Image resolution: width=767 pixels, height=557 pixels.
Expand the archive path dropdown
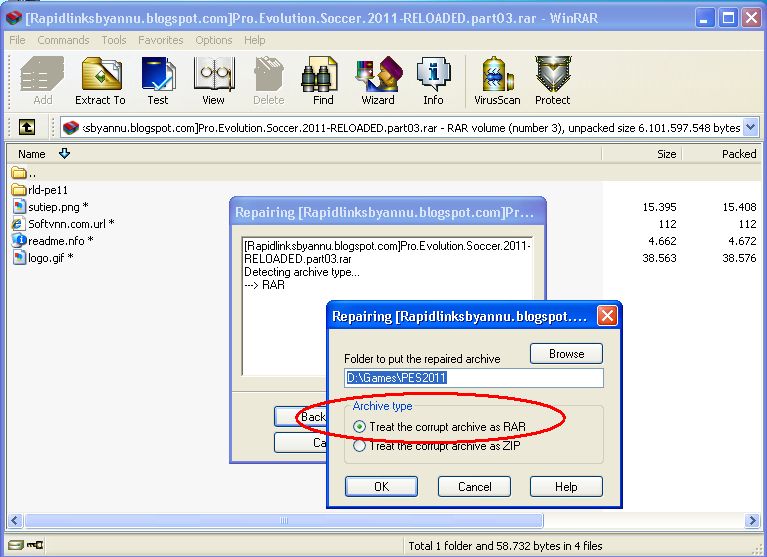pos(750,128)
